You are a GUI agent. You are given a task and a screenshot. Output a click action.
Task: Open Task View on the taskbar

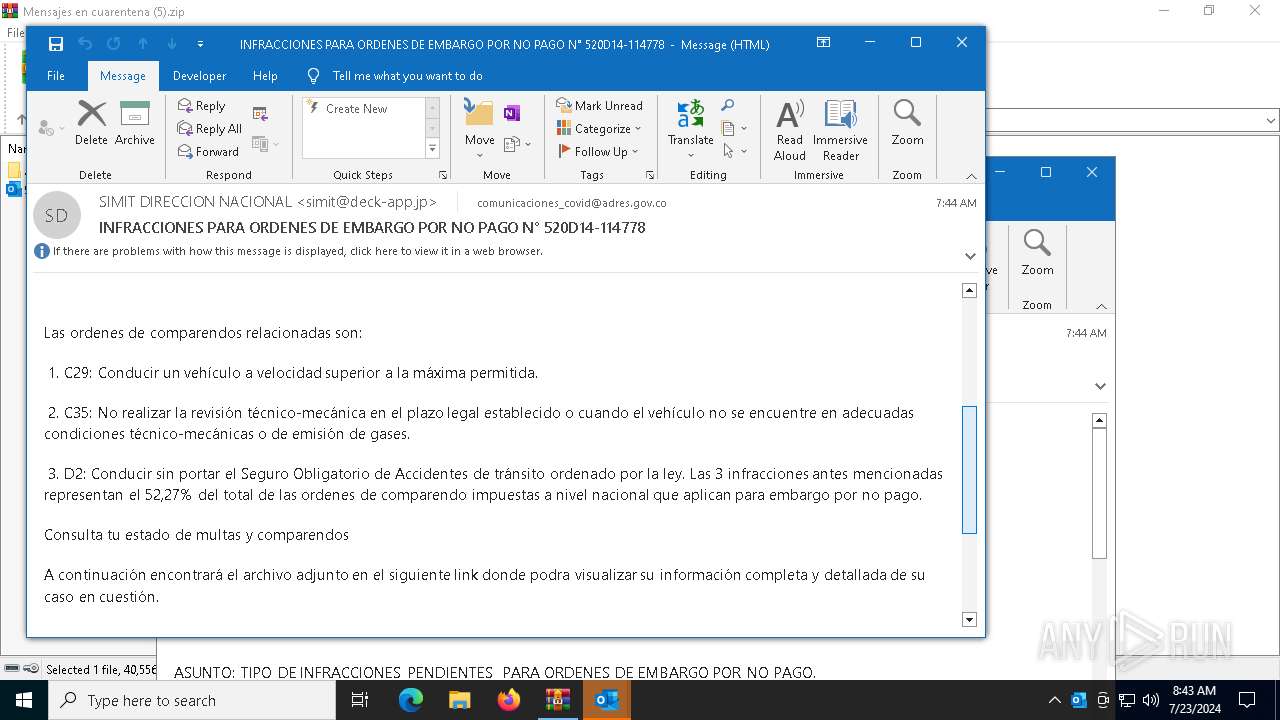pyautogui.click(x=360, y=700)
